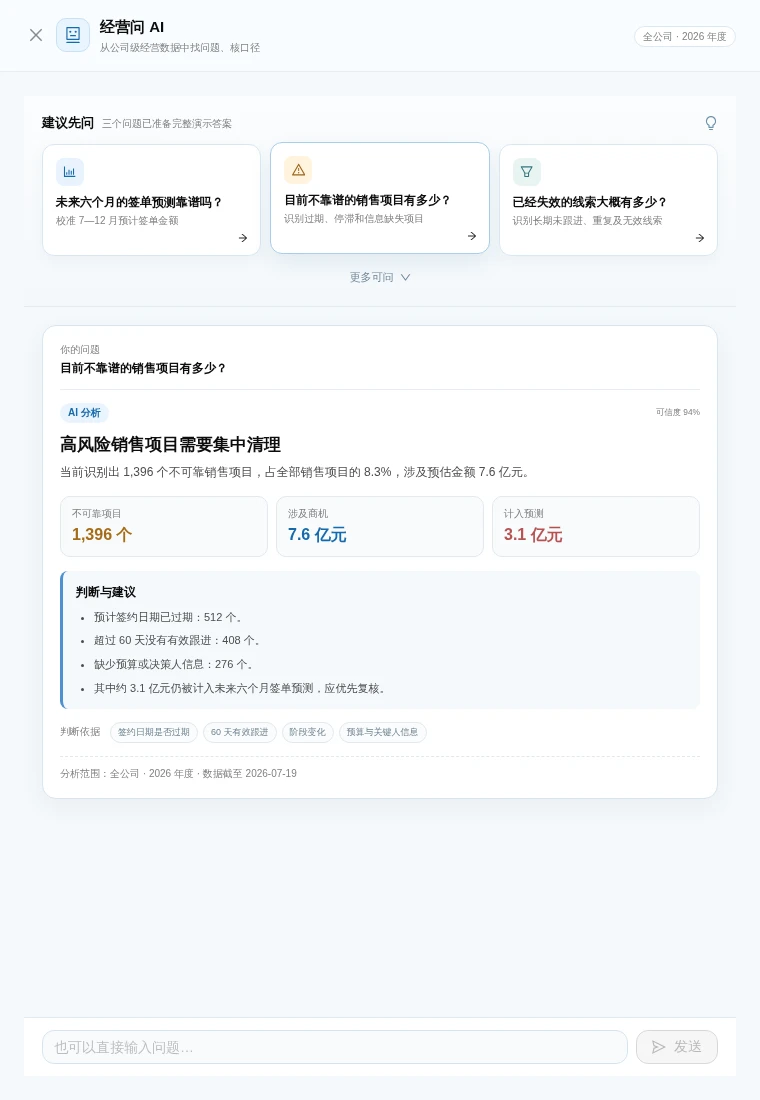Click the robot avatar icon beside 经营问 AI
The width and height of the screenshot is (760, 1100).
[73, 35]
